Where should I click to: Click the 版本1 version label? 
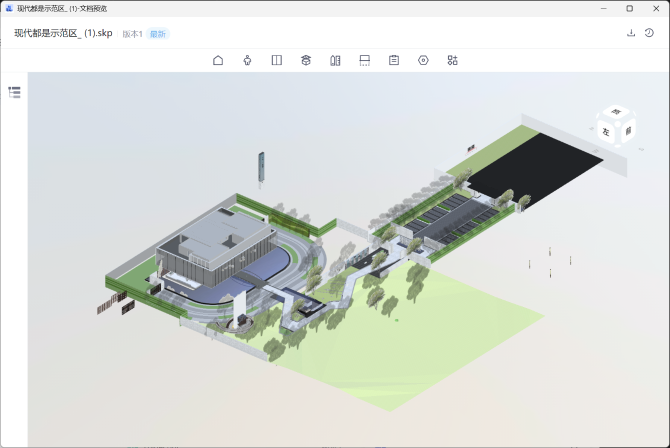pos(132,34)
